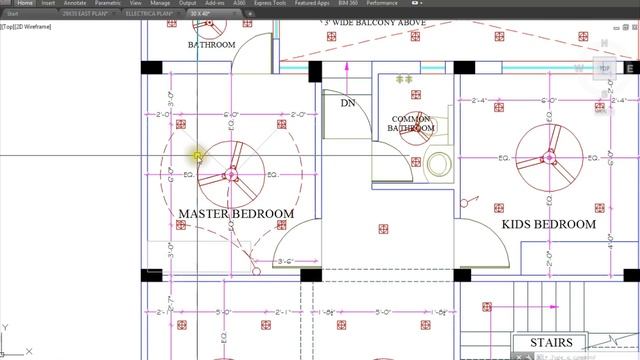This screenshot has width=640, height=360.
Task: Select the STAIRS text label
Action: tap(551, 342)
